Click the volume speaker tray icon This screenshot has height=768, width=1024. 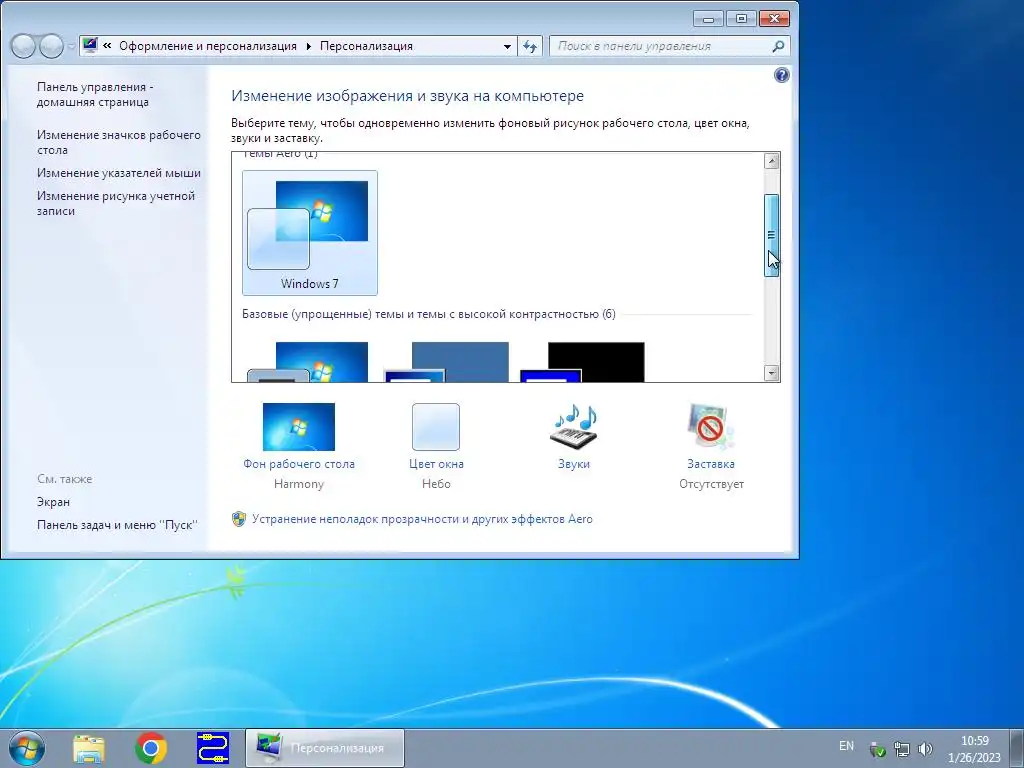[x=925, y=749]
